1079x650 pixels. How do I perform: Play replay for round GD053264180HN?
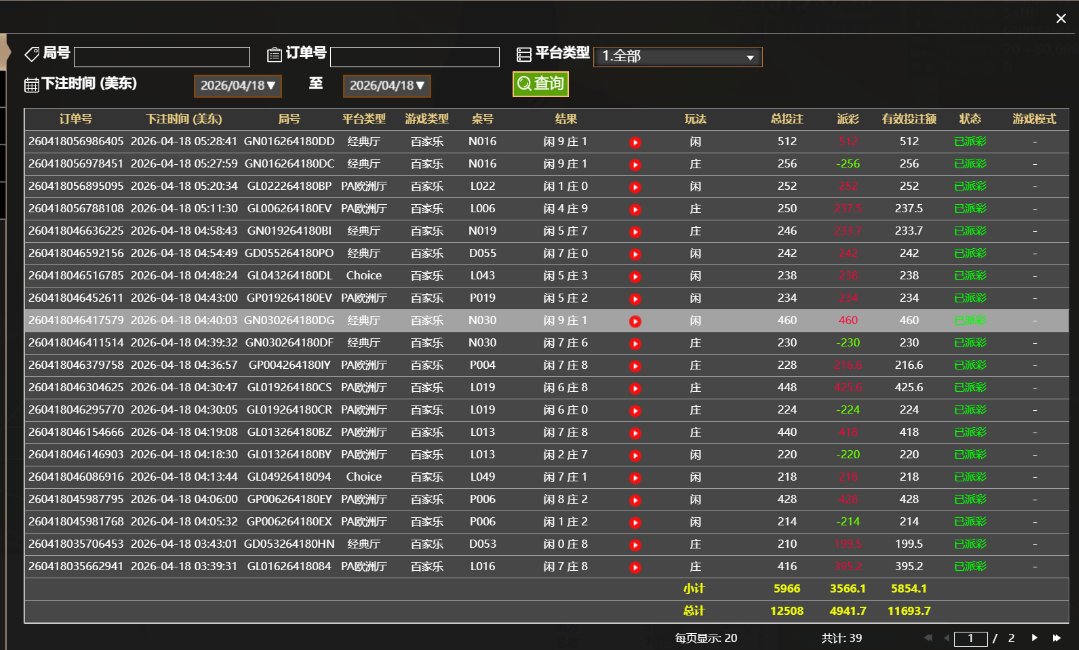coord(635,545)
